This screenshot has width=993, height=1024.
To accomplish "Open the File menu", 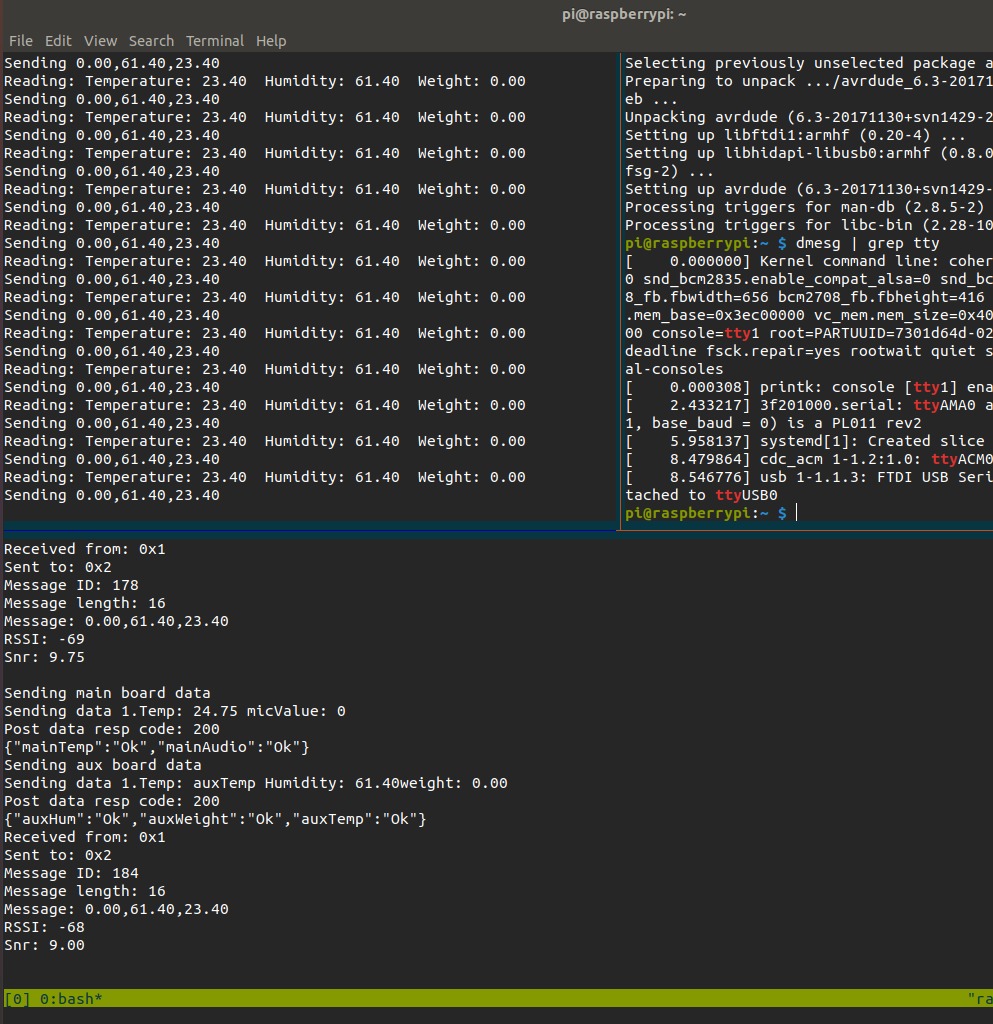I will [x=20, y=41].
